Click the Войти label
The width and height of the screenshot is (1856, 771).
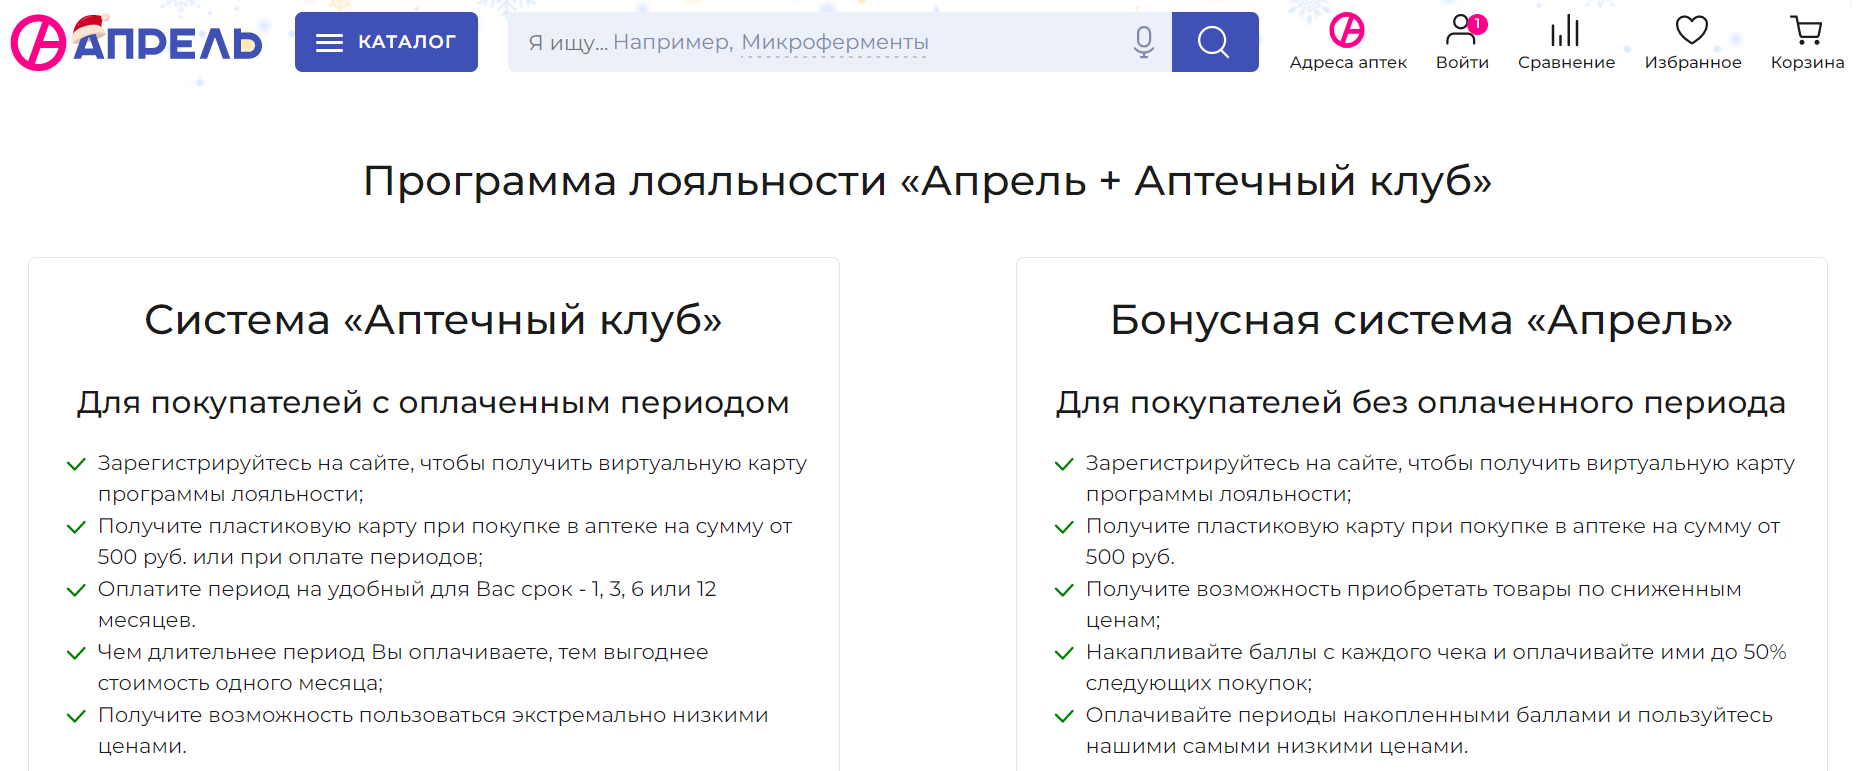[1462, 62]
